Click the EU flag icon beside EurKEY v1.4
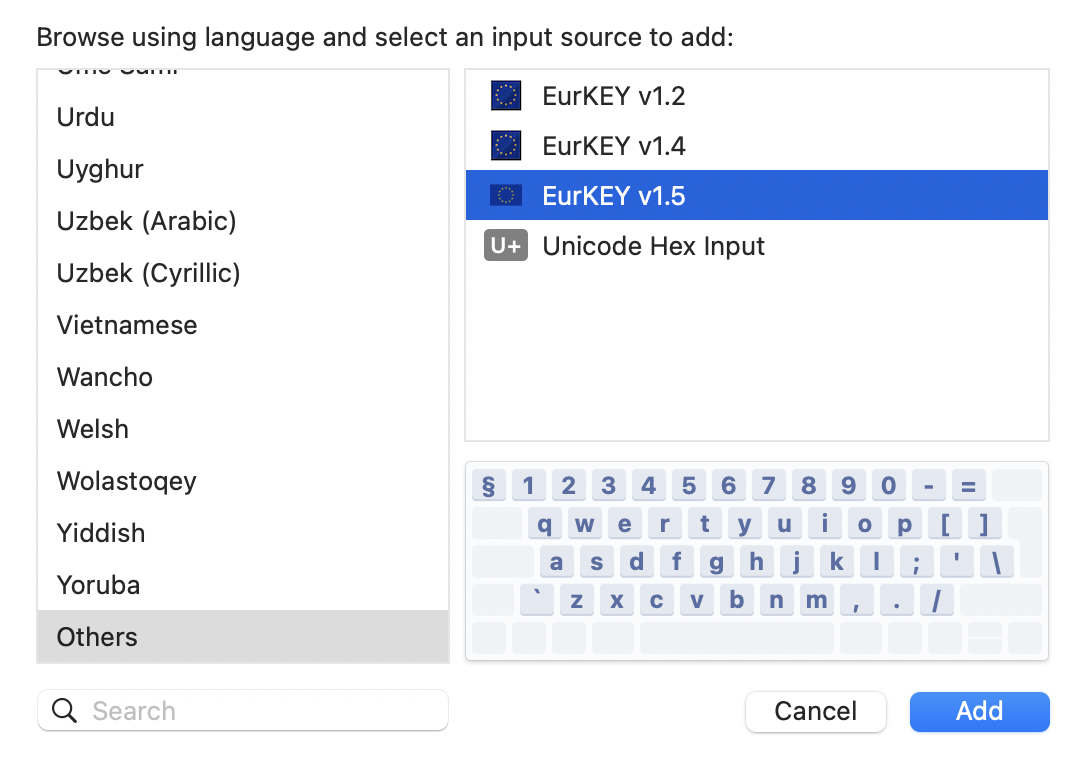1084x764 pixels. [505, 145]
